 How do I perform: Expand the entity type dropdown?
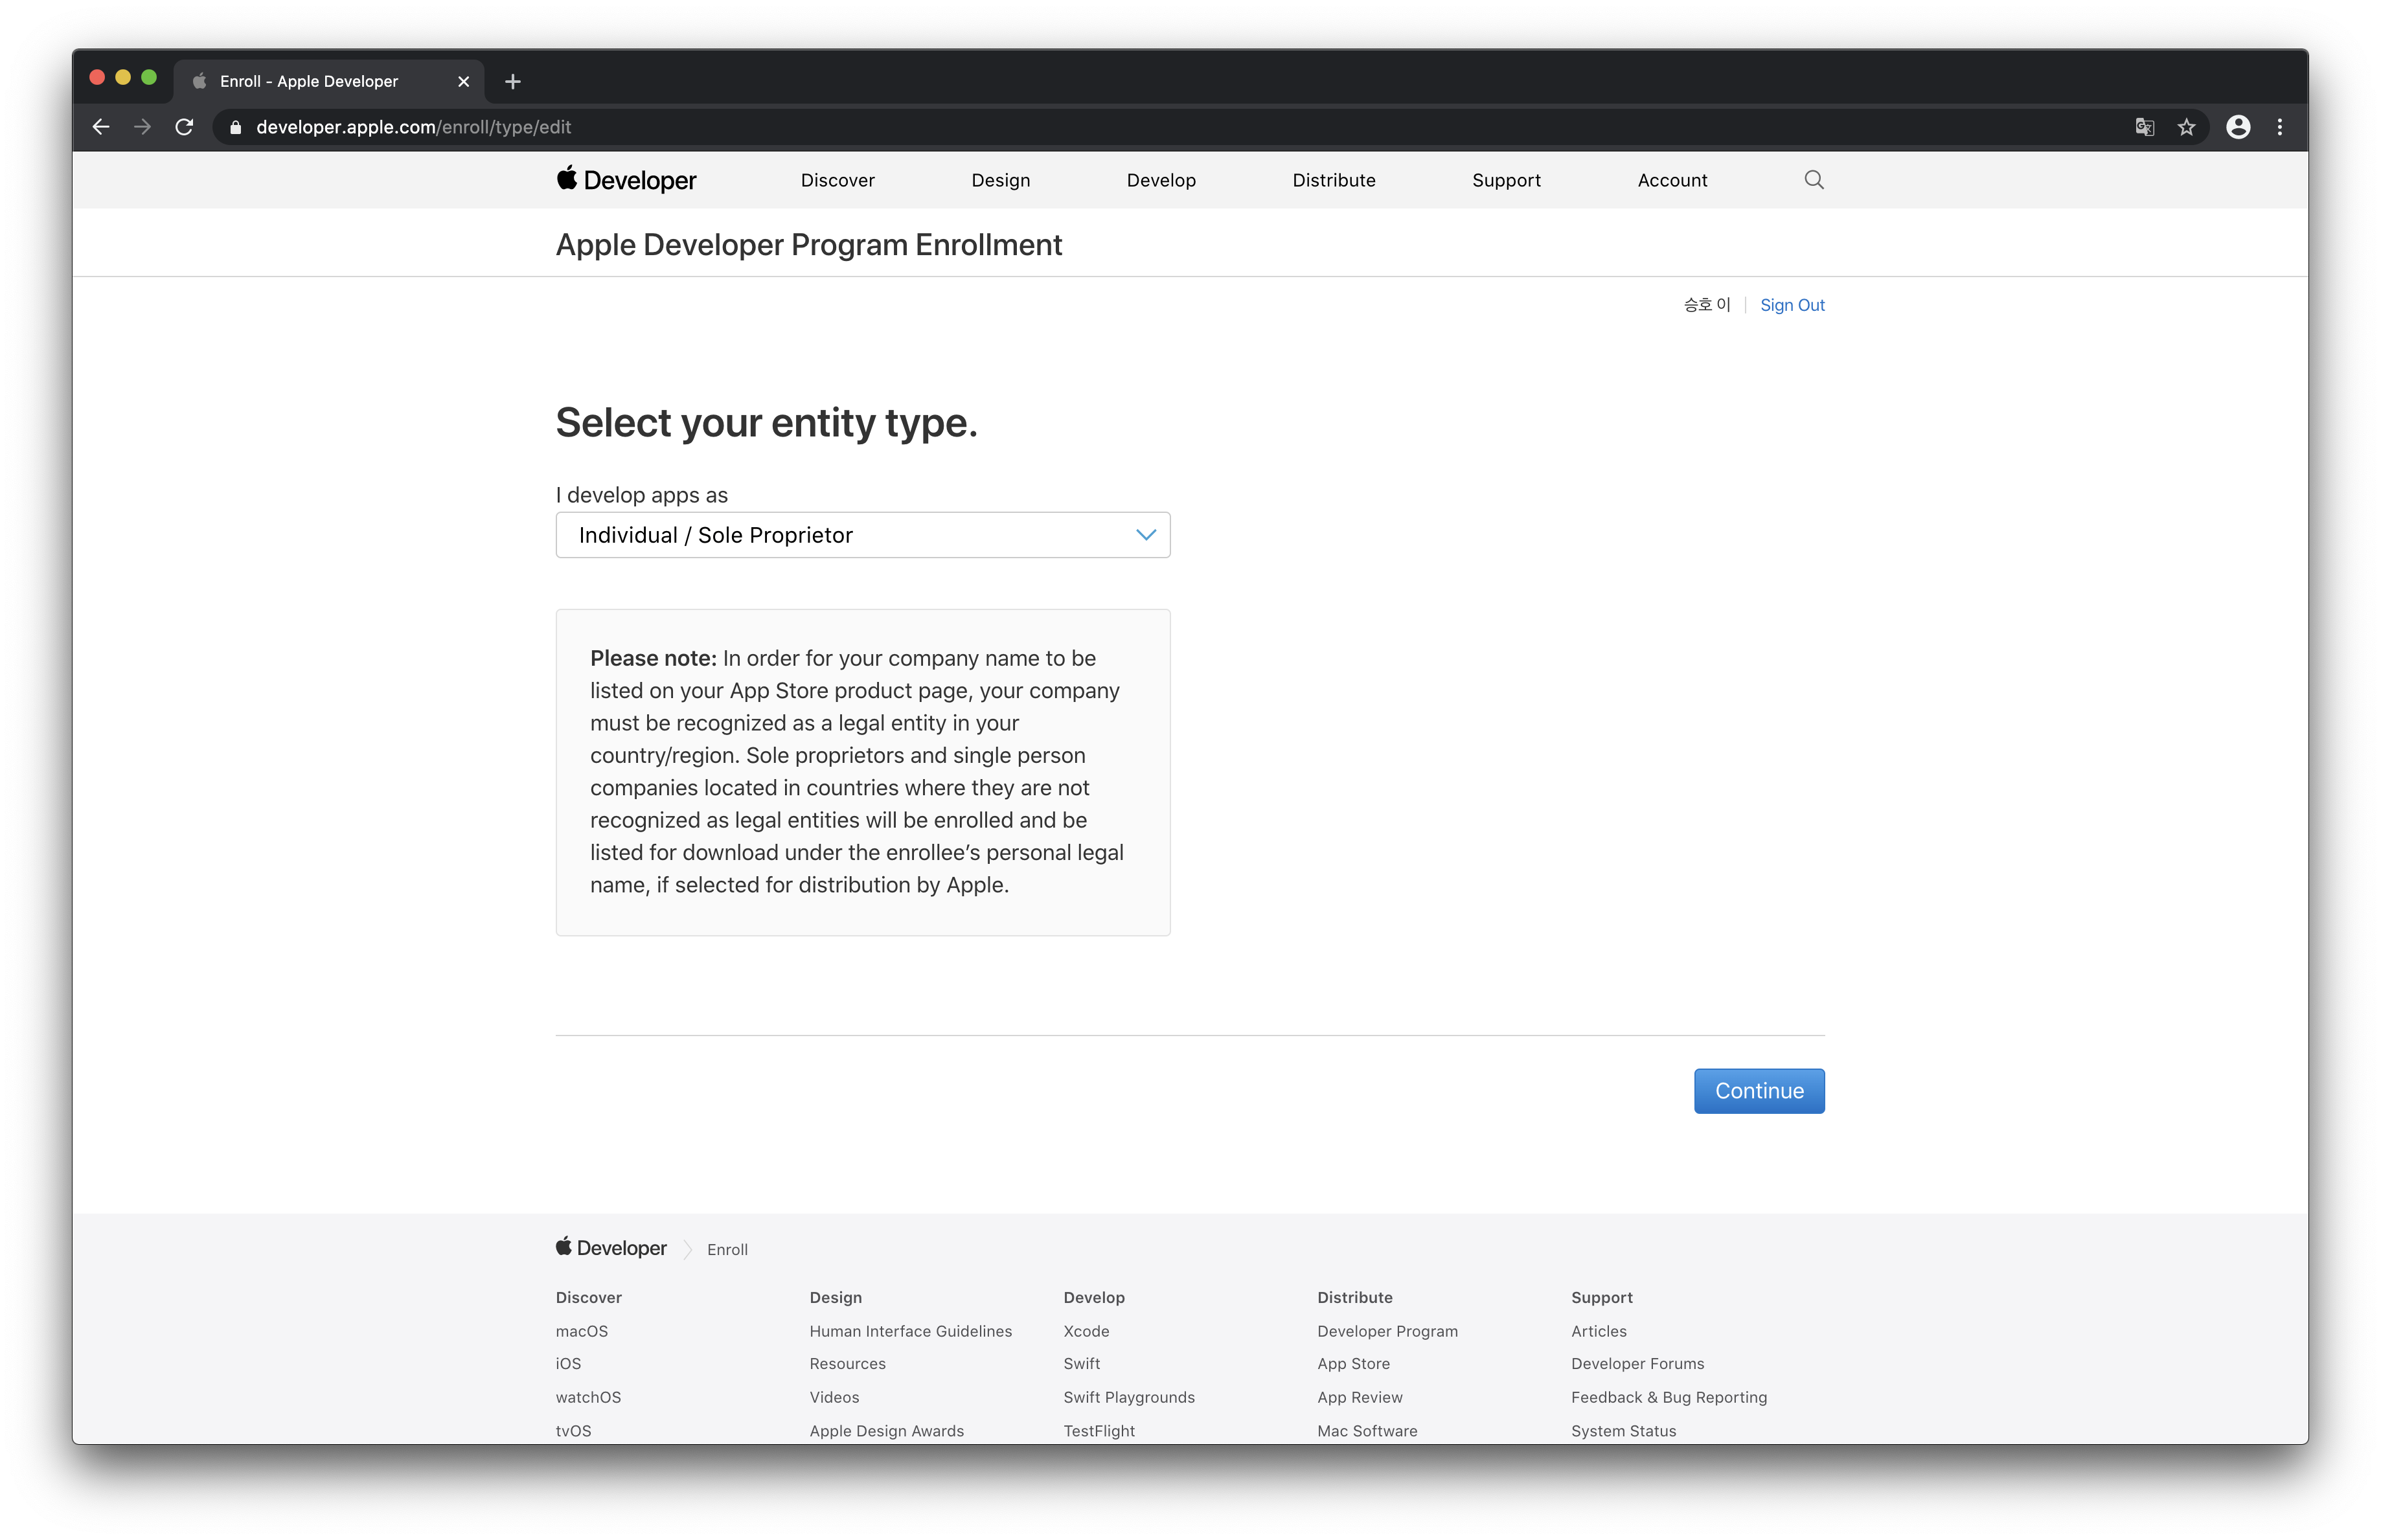(x=862, y=535)
